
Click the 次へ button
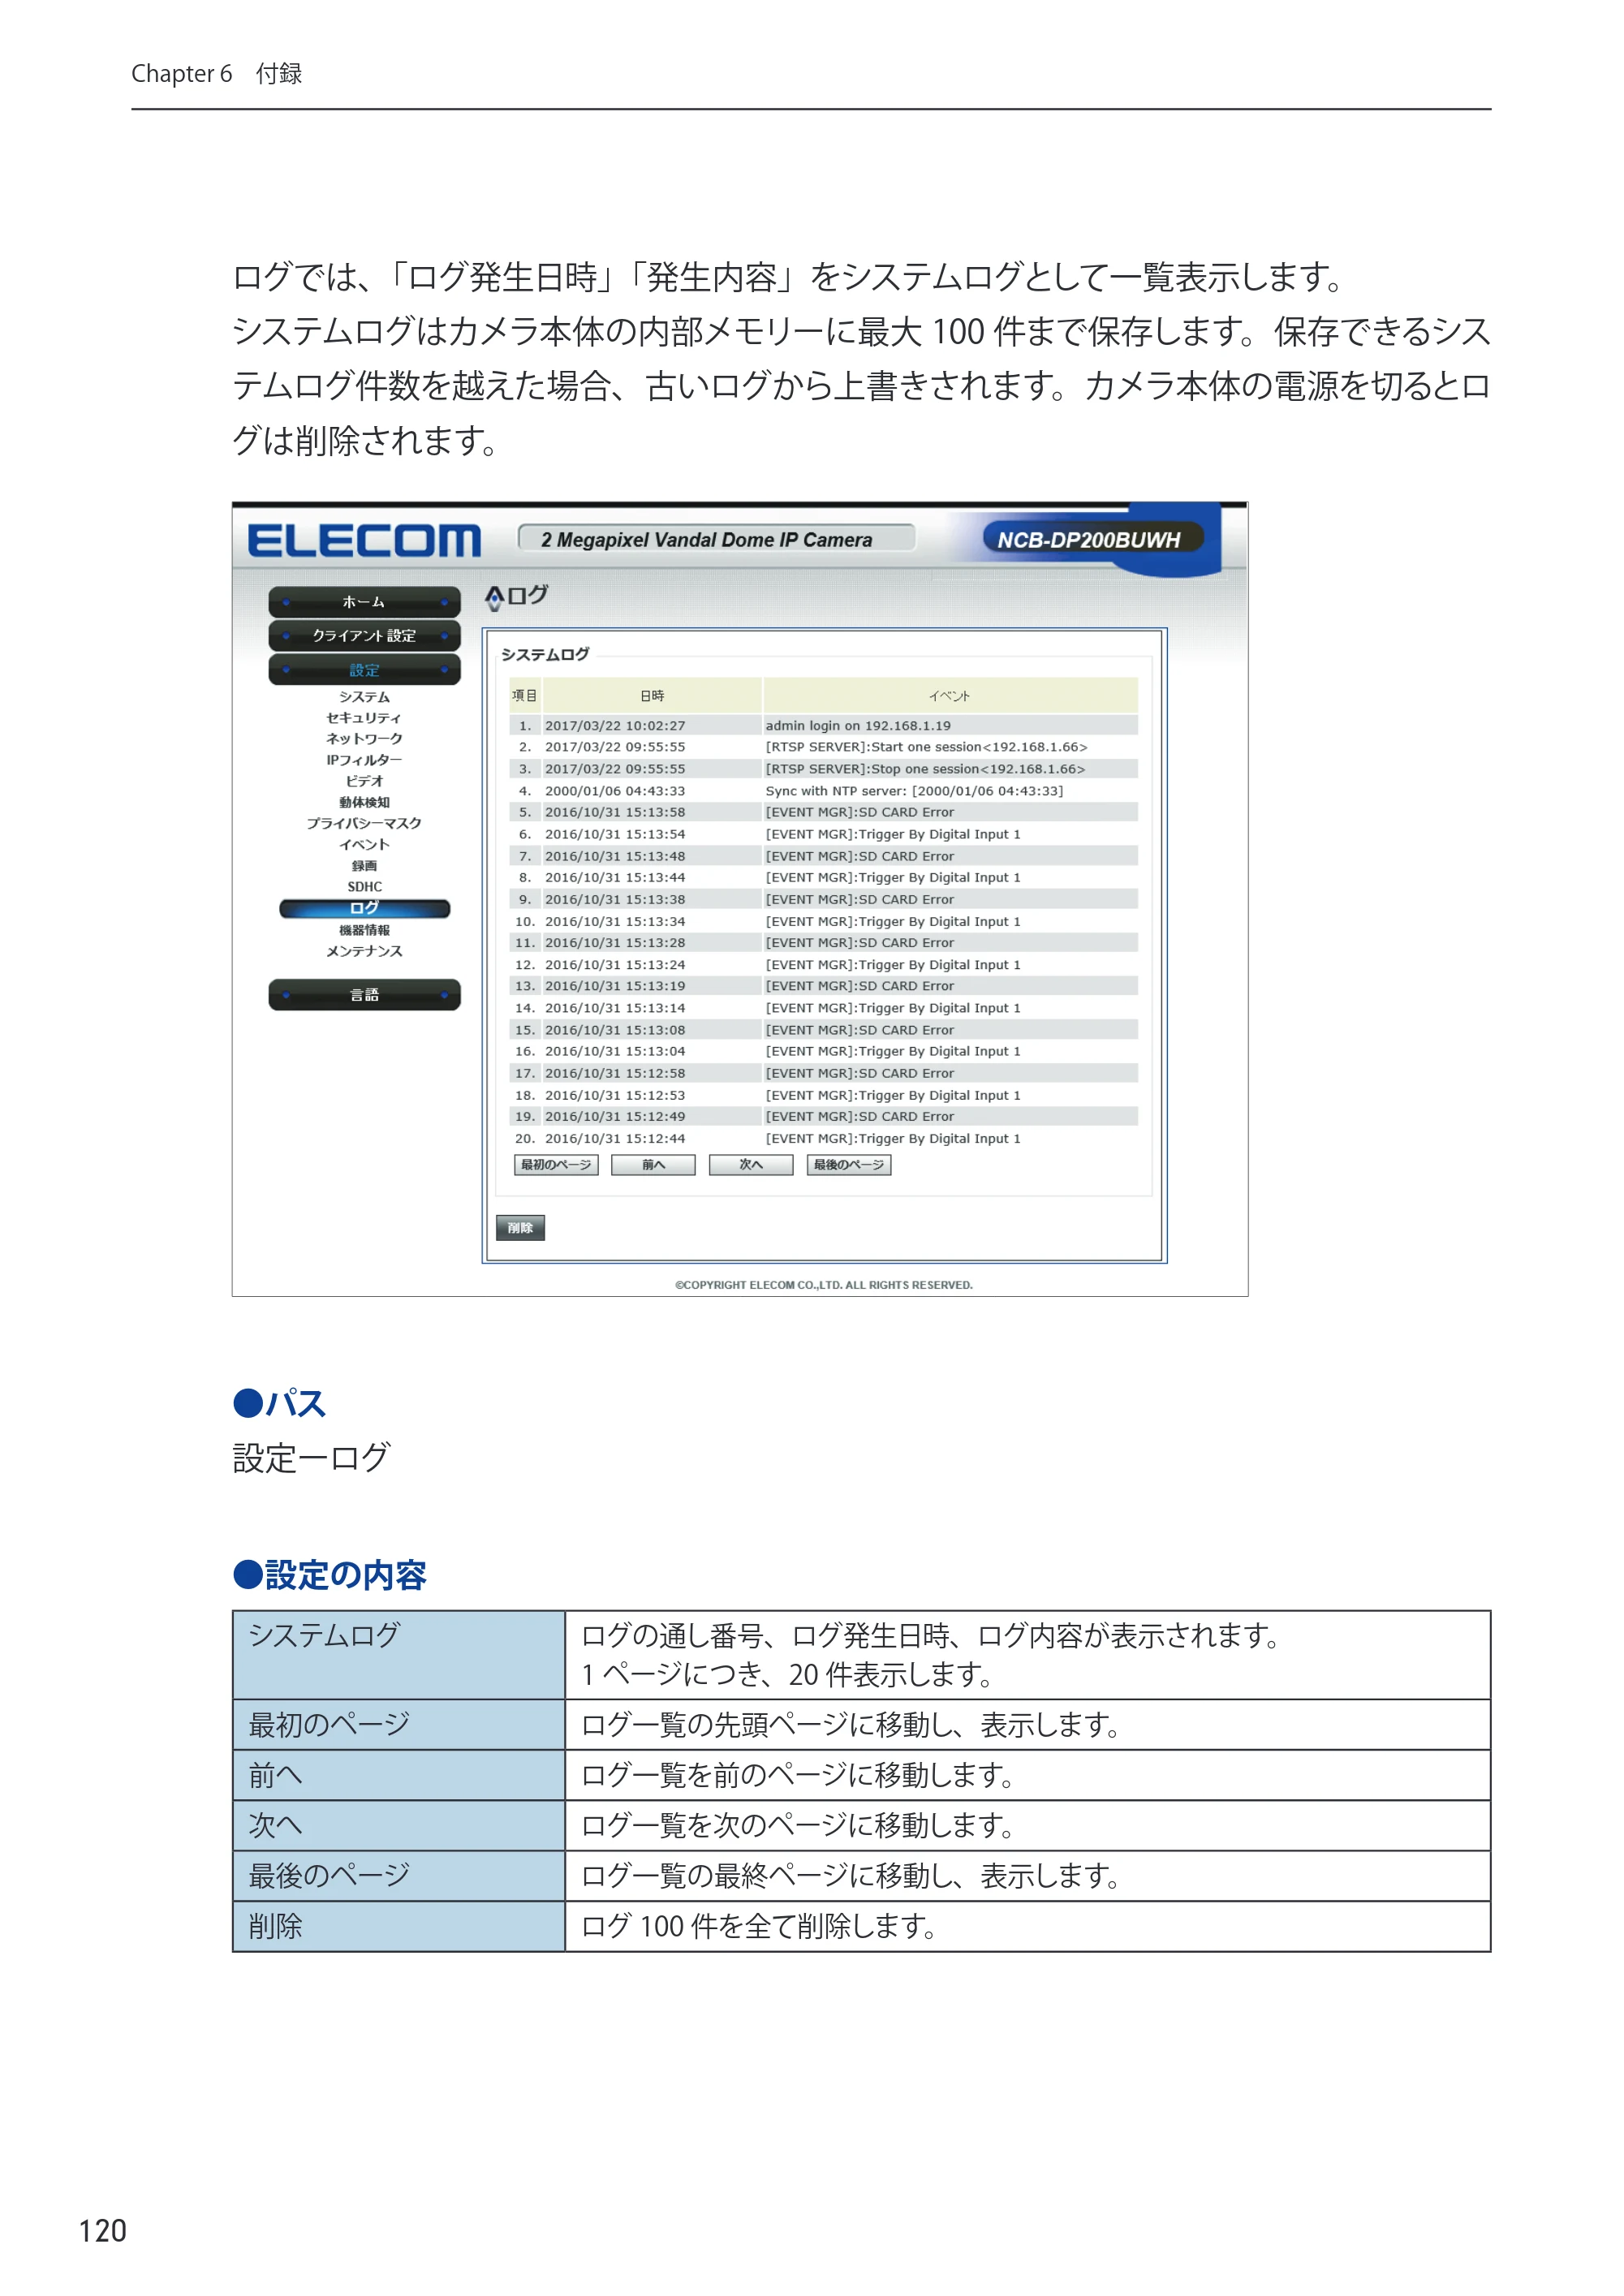click(751, 1165)
